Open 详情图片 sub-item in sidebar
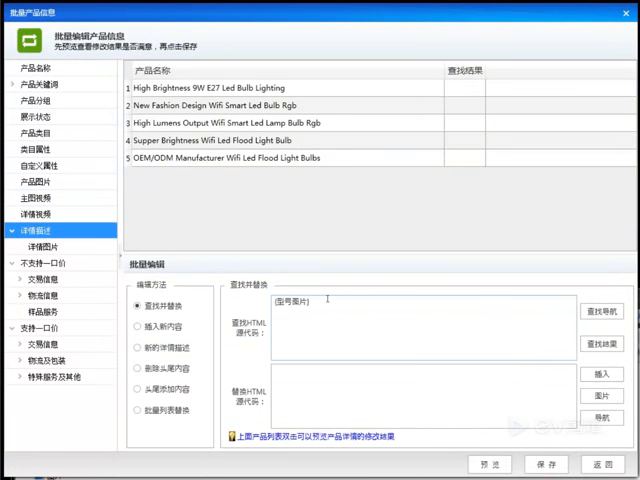Image resolution: width=640 pixels, height=480 pixels. click(43, 247)
